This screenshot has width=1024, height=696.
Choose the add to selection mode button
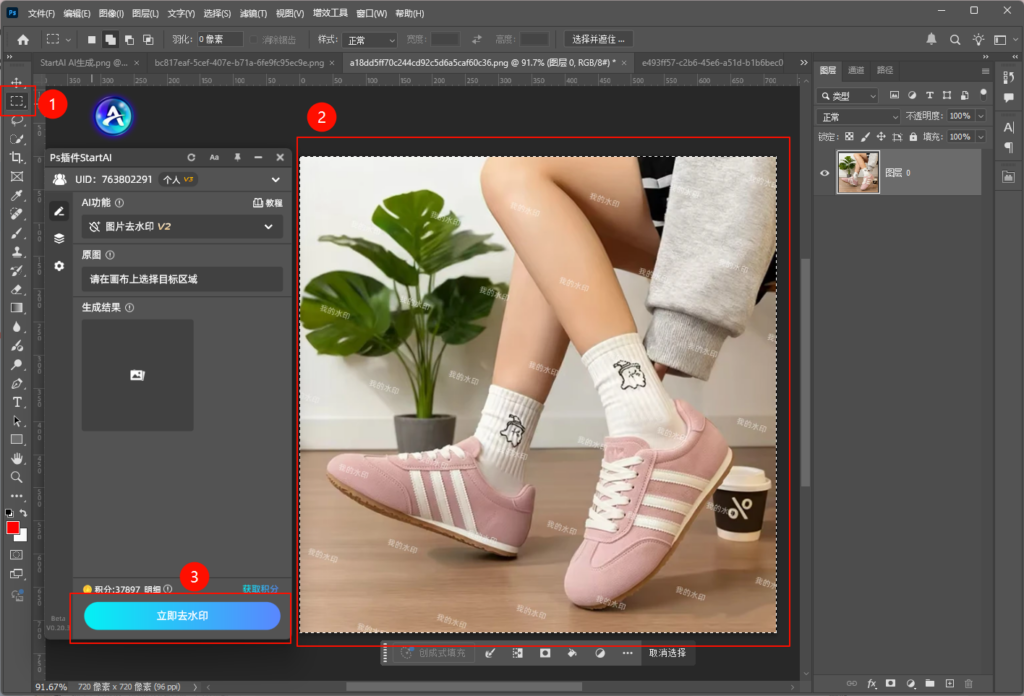[x=110, y=40]
